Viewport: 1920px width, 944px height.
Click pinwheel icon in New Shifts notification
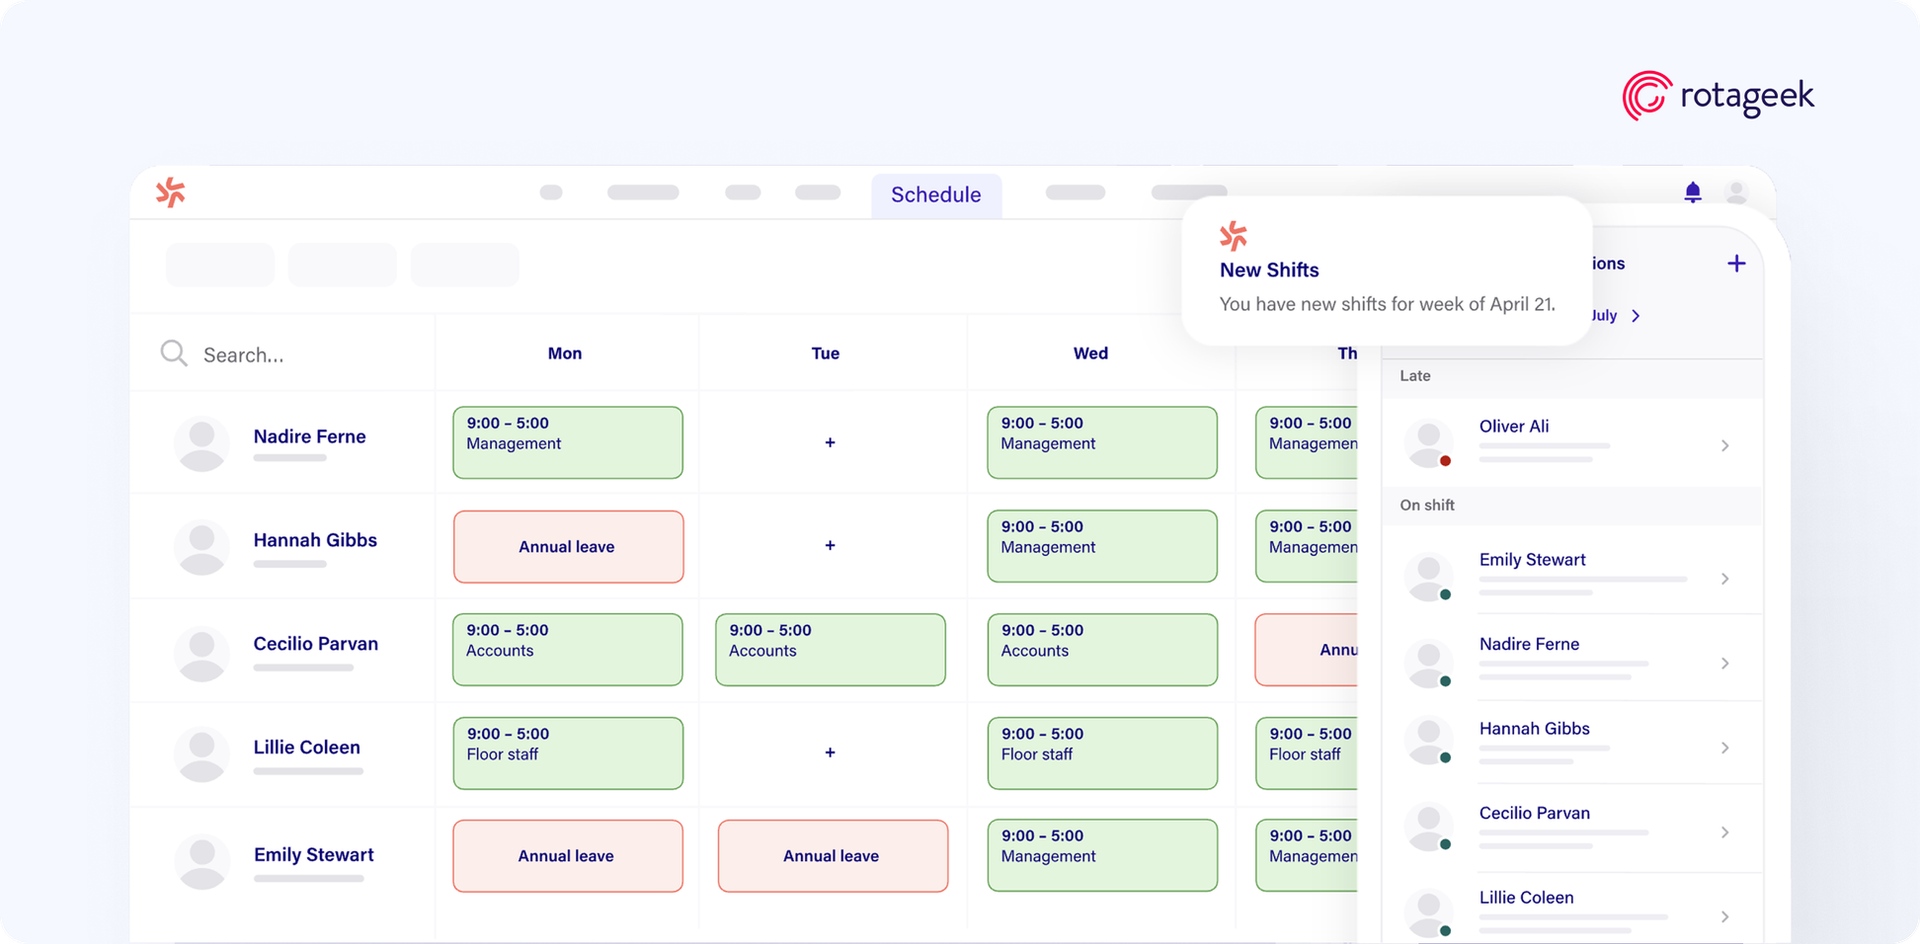1234,236
